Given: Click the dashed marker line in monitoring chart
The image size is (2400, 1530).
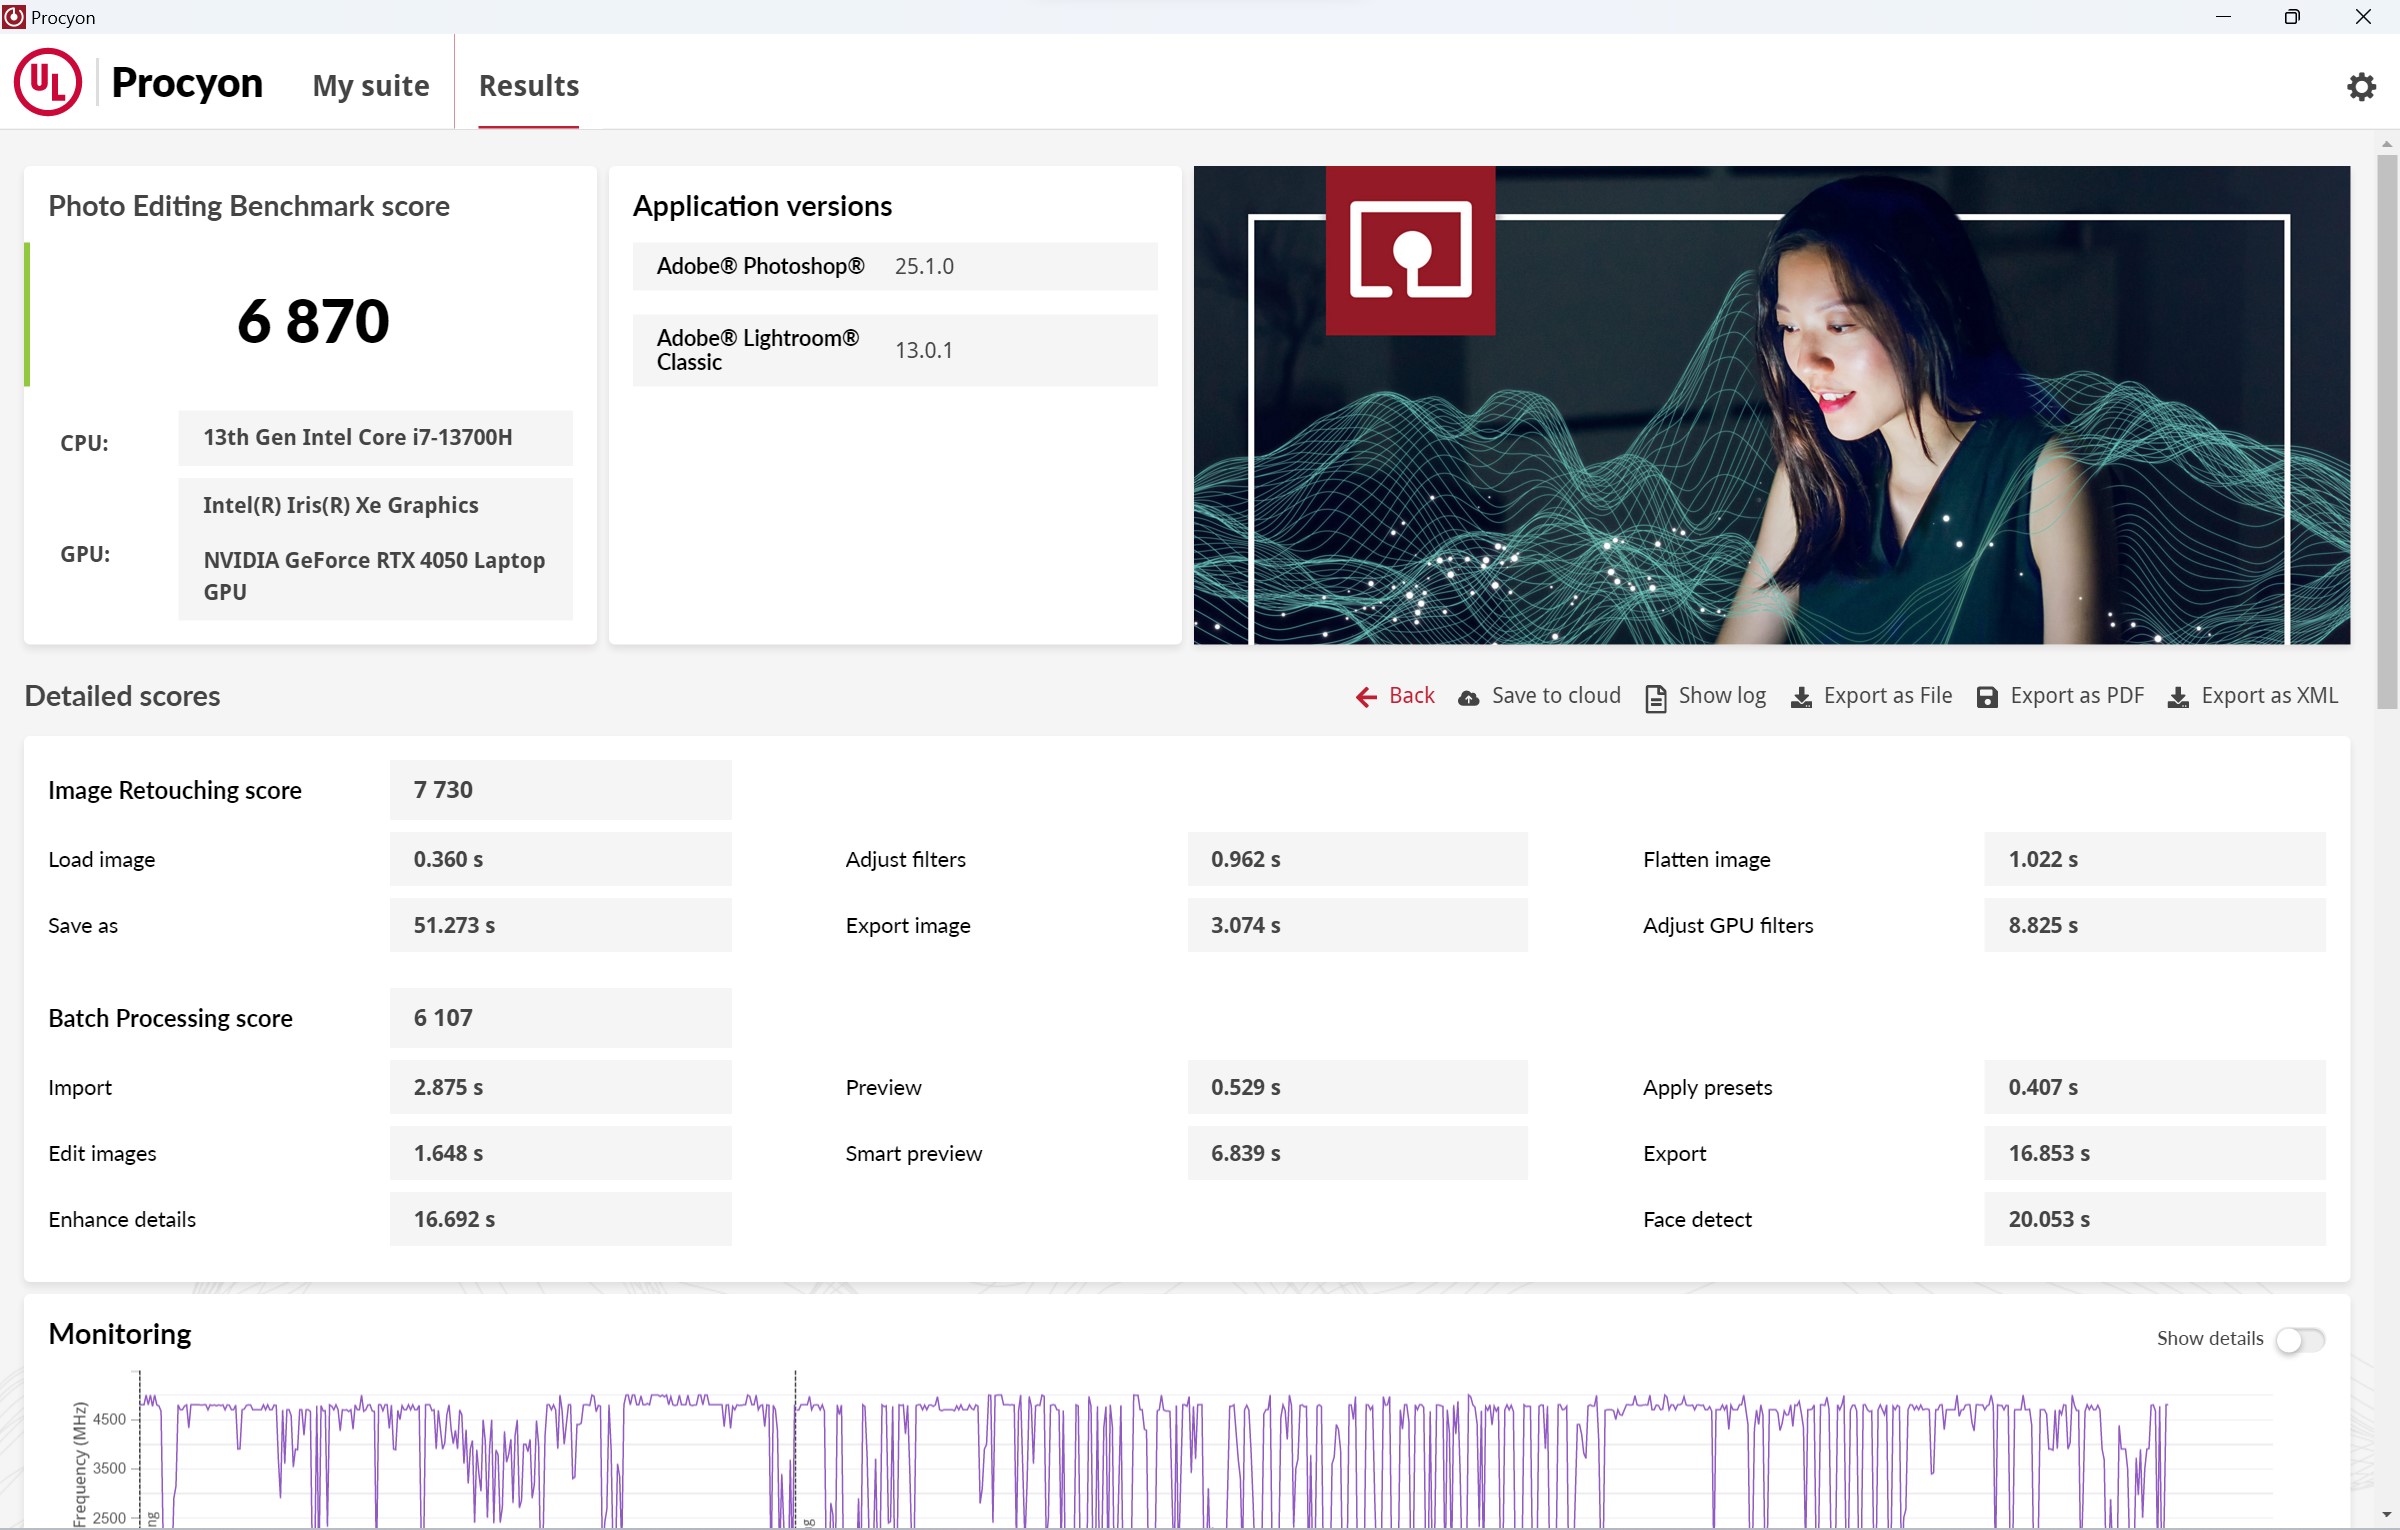Looking at the screenshot, I should [795, 1450].
